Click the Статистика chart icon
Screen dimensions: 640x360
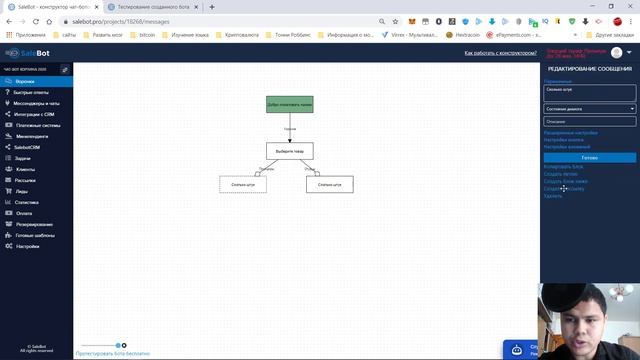8,202
